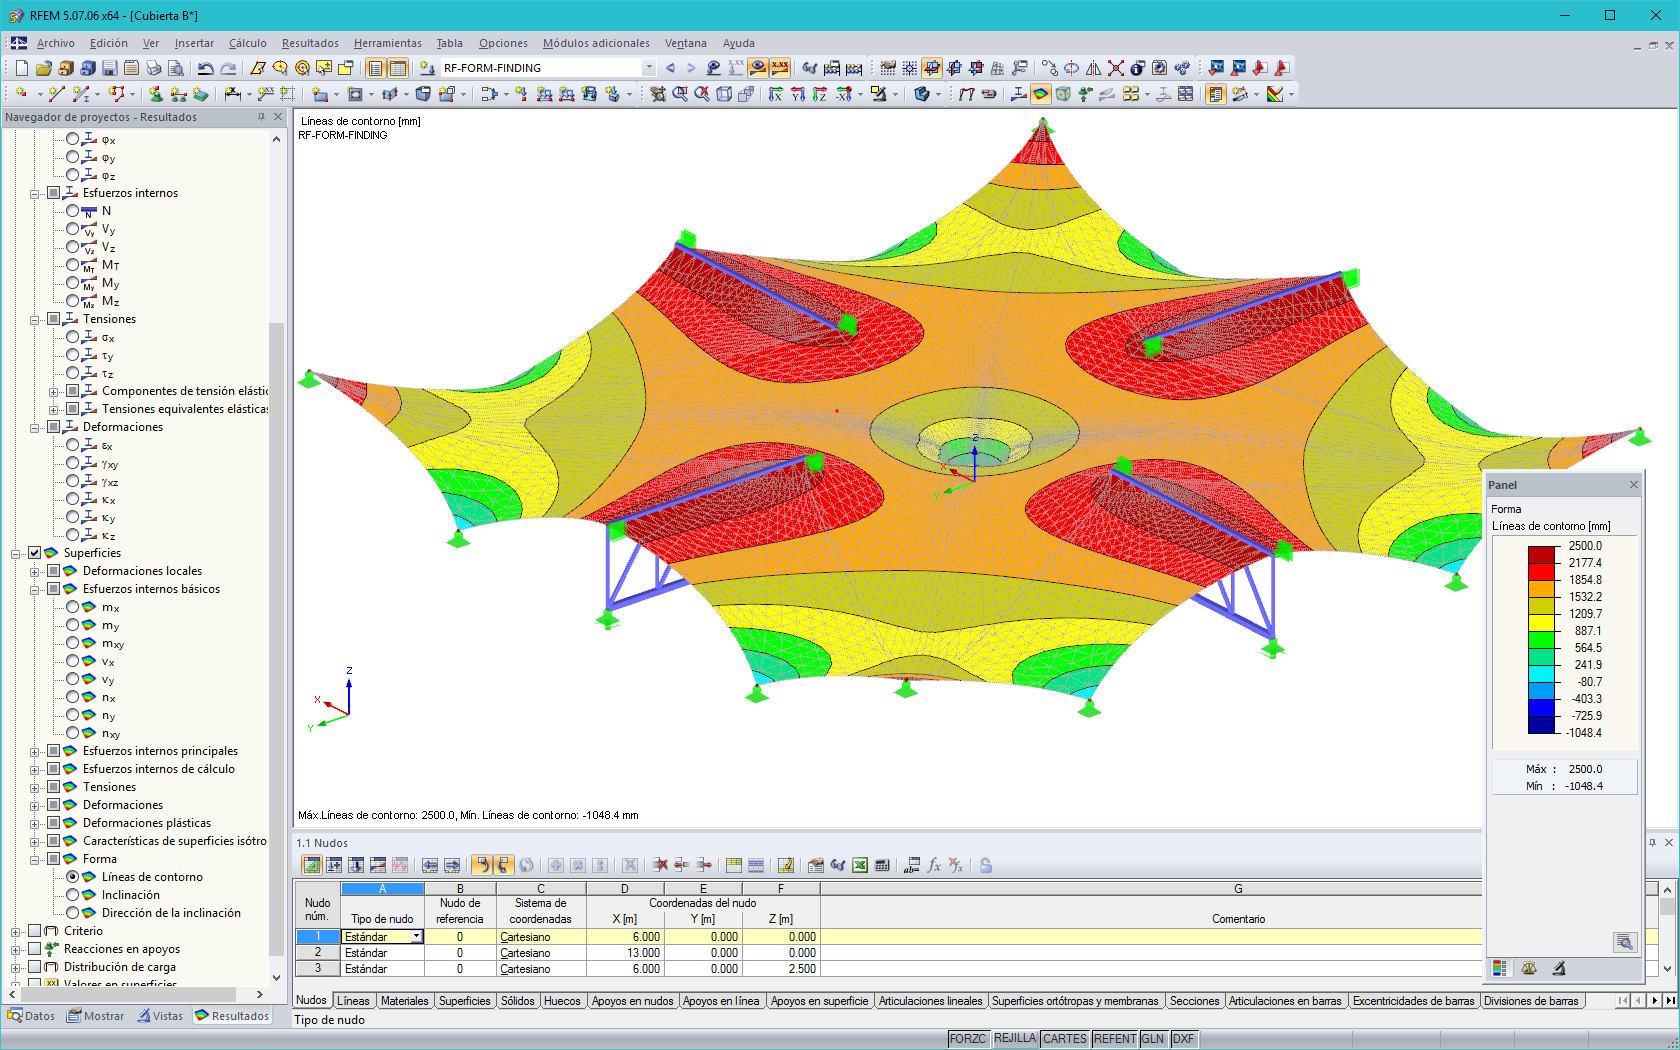Save the current model
The height and width of the screenshot is (1050, 1680).
tap(109, 68)
